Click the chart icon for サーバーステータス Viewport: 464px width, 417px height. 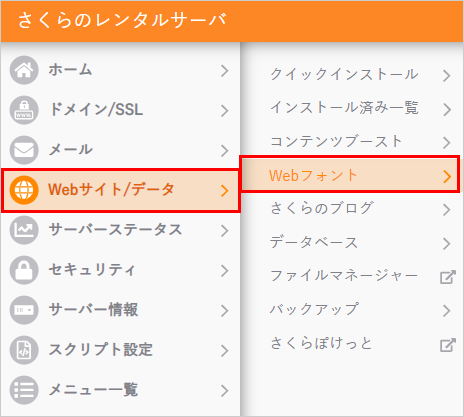point(24,230)
